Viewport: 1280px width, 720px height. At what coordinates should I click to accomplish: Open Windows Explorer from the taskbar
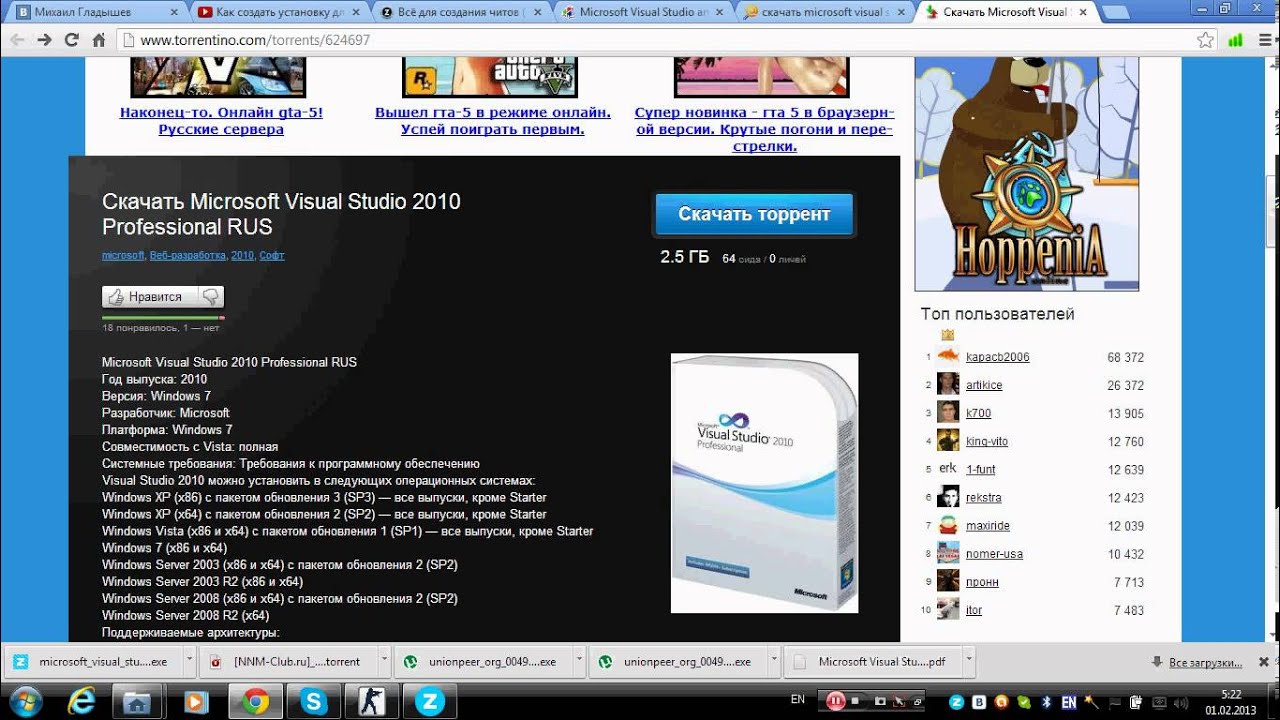tap(138, 701)
